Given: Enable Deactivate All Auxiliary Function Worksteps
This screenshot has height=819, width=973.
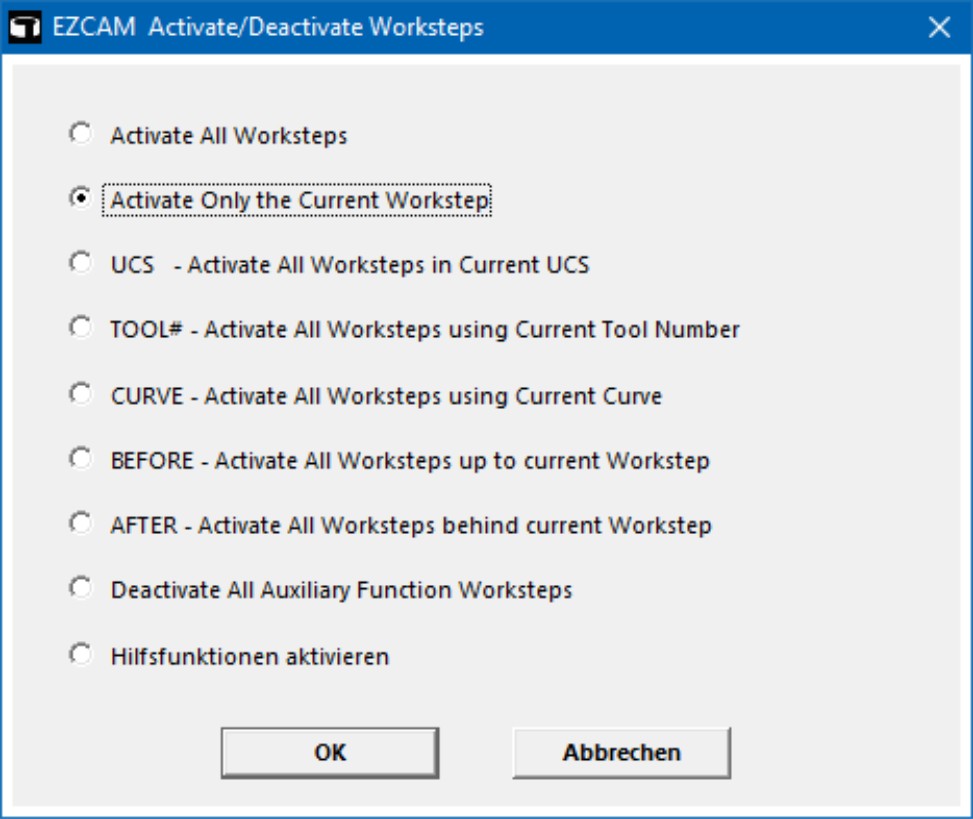Looking at the screenshot, I should 81,588.
